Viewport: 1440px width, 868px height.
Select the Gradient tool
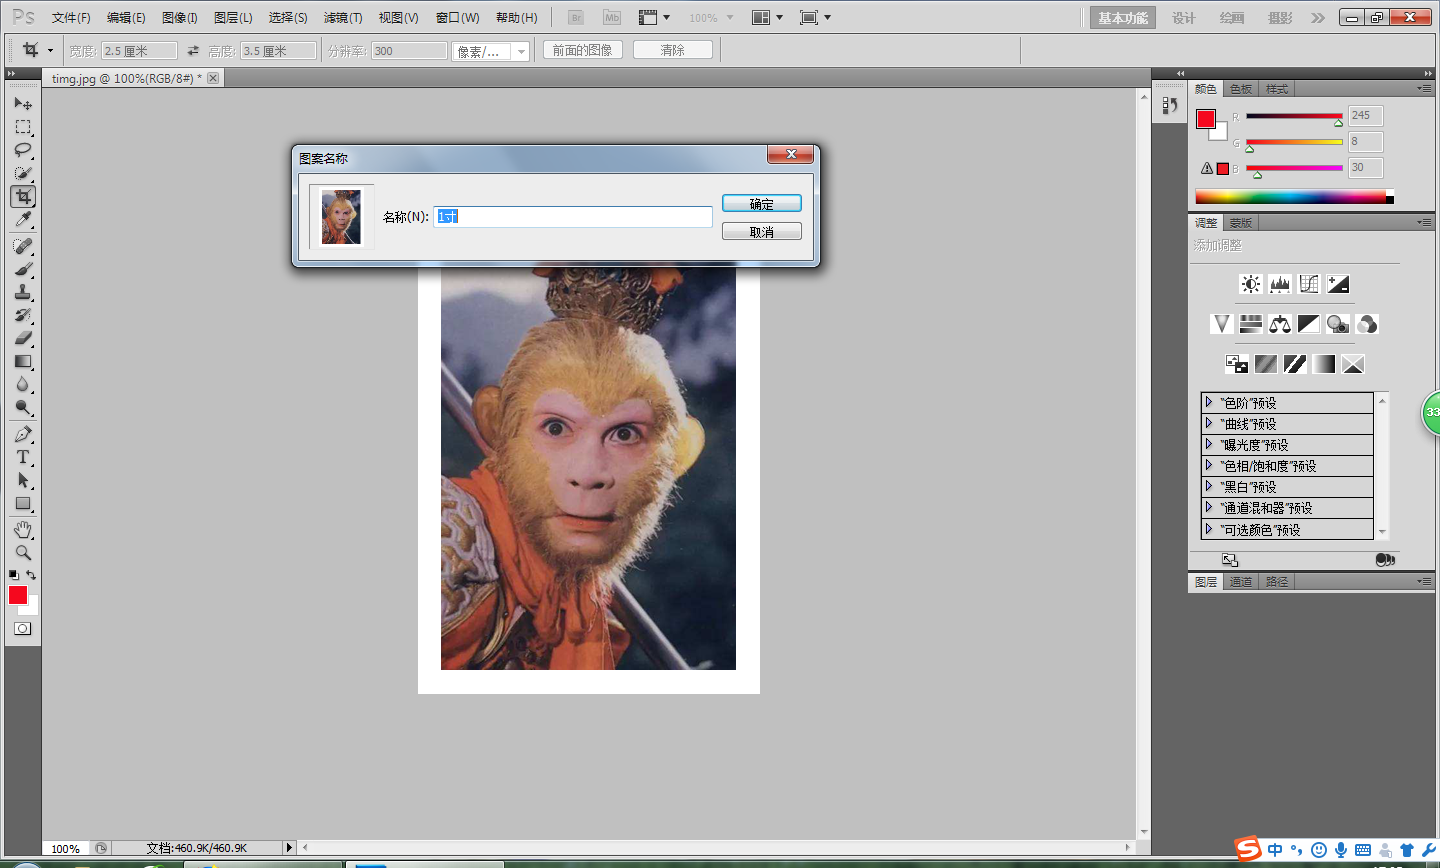point(23,361)
